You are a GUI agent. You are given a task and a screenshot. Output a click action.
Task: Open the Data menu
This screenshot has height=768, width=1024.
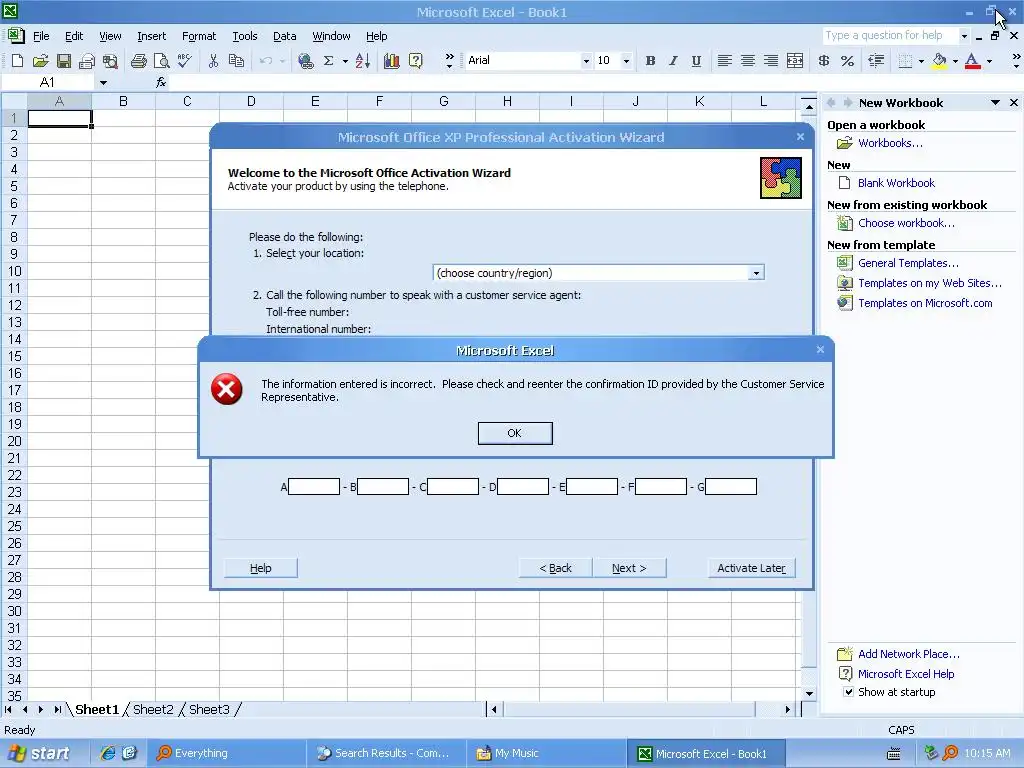click(285, 36)
